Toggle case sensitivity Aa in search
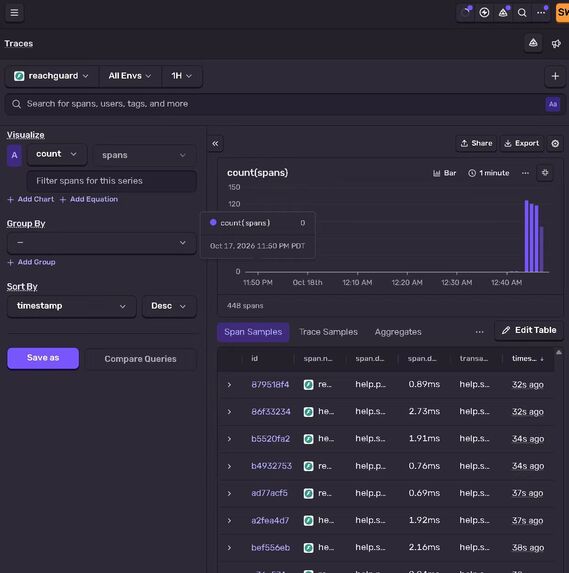Image resolution: width=569 pixels, height=573 pixels. coord(553,104)
